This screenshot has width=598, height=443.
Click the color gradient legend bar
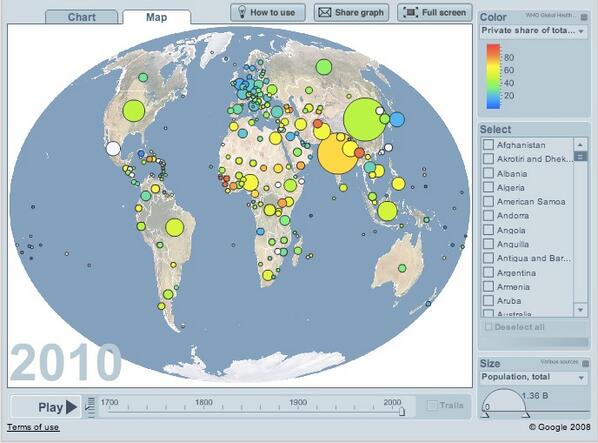point(493,76)
